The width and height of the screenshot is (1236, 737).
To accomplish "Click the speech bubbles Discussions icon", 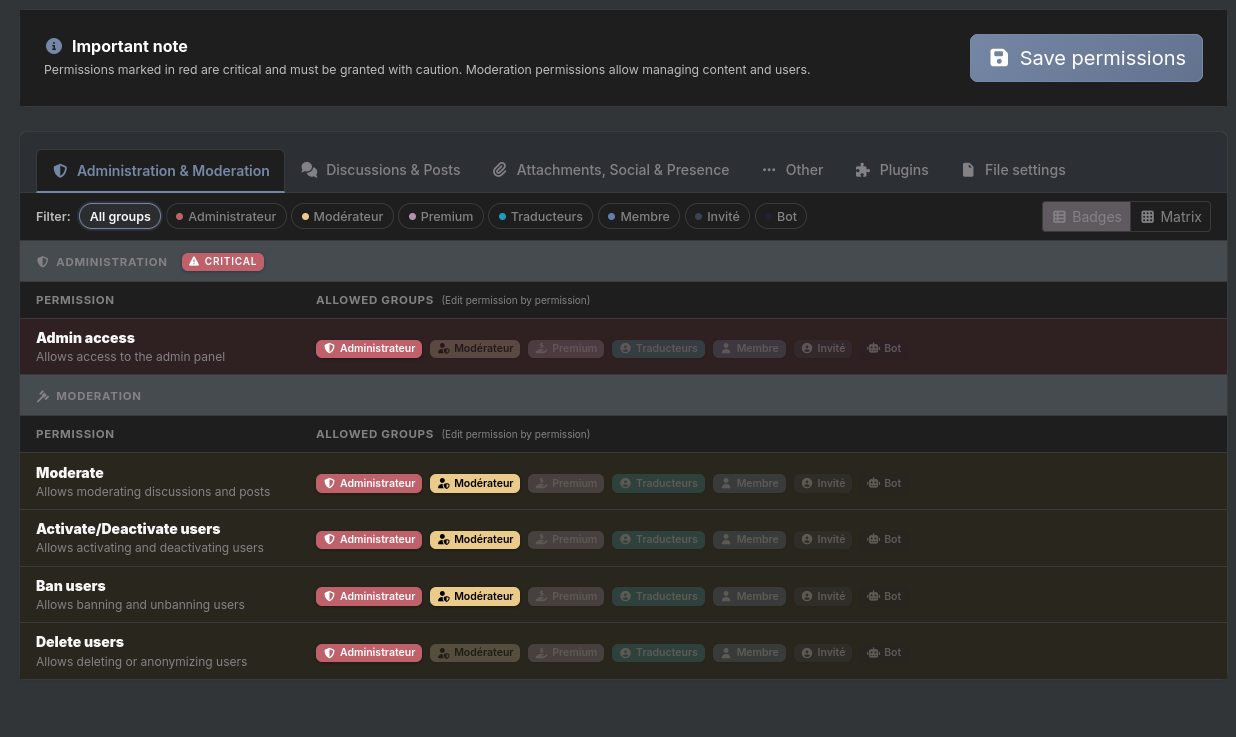I will (310, 170).
